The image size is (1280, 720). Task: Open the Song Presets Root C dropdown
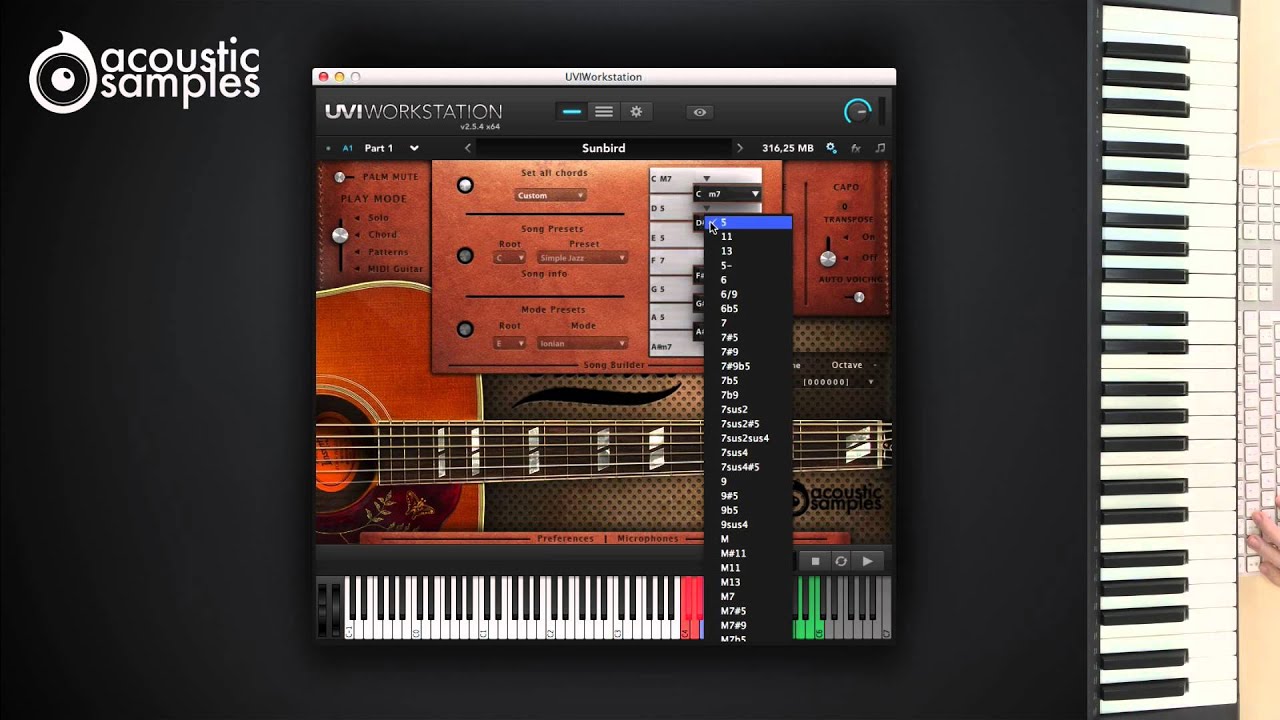(509, 258)
